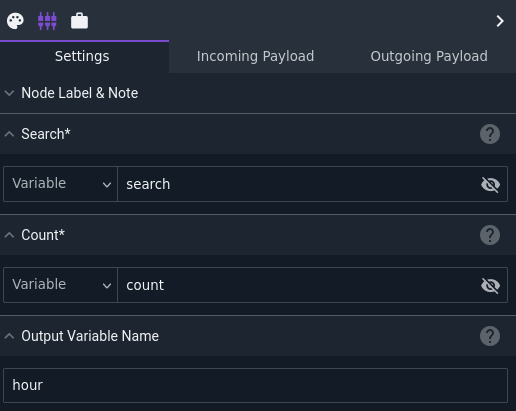Open help for Count section
The height and width of the screenshot is (411, 516).
pyautogui.click(x=490, y=235)
